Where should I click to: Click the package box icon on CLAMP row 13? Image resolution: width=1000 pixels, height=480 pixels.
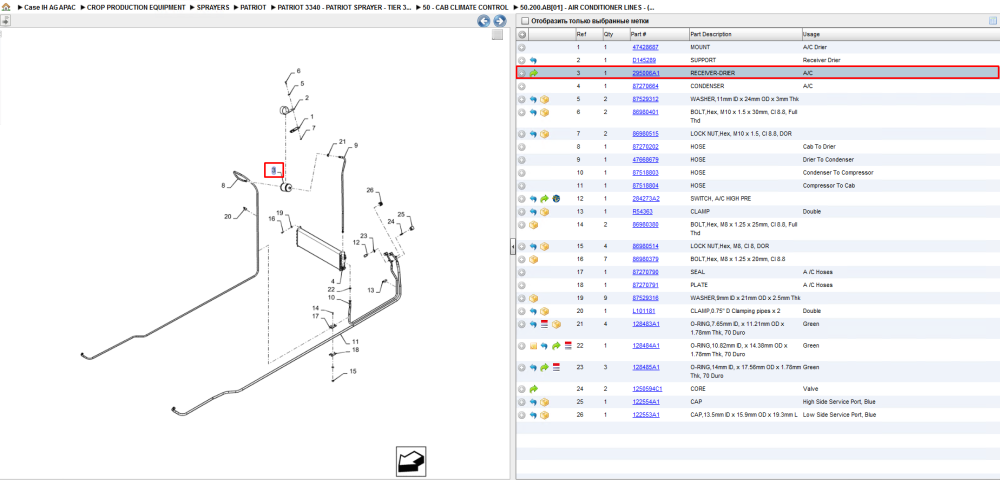[x=545, y=212]
